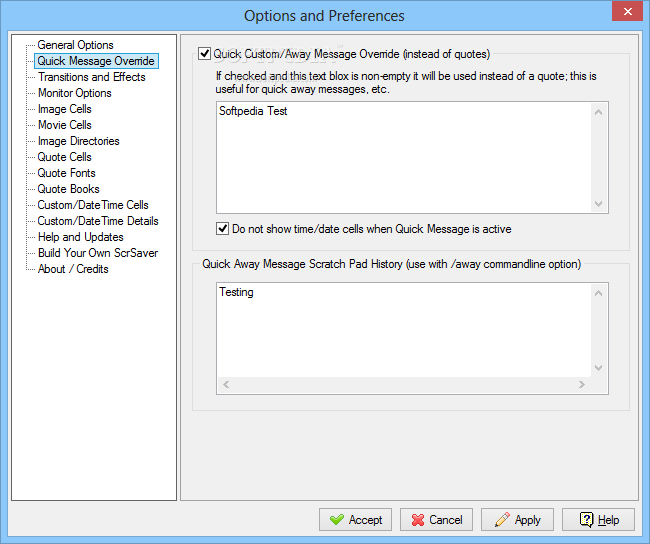Click the Apply button
Screen dimensions: 650x544
(517, 520)
